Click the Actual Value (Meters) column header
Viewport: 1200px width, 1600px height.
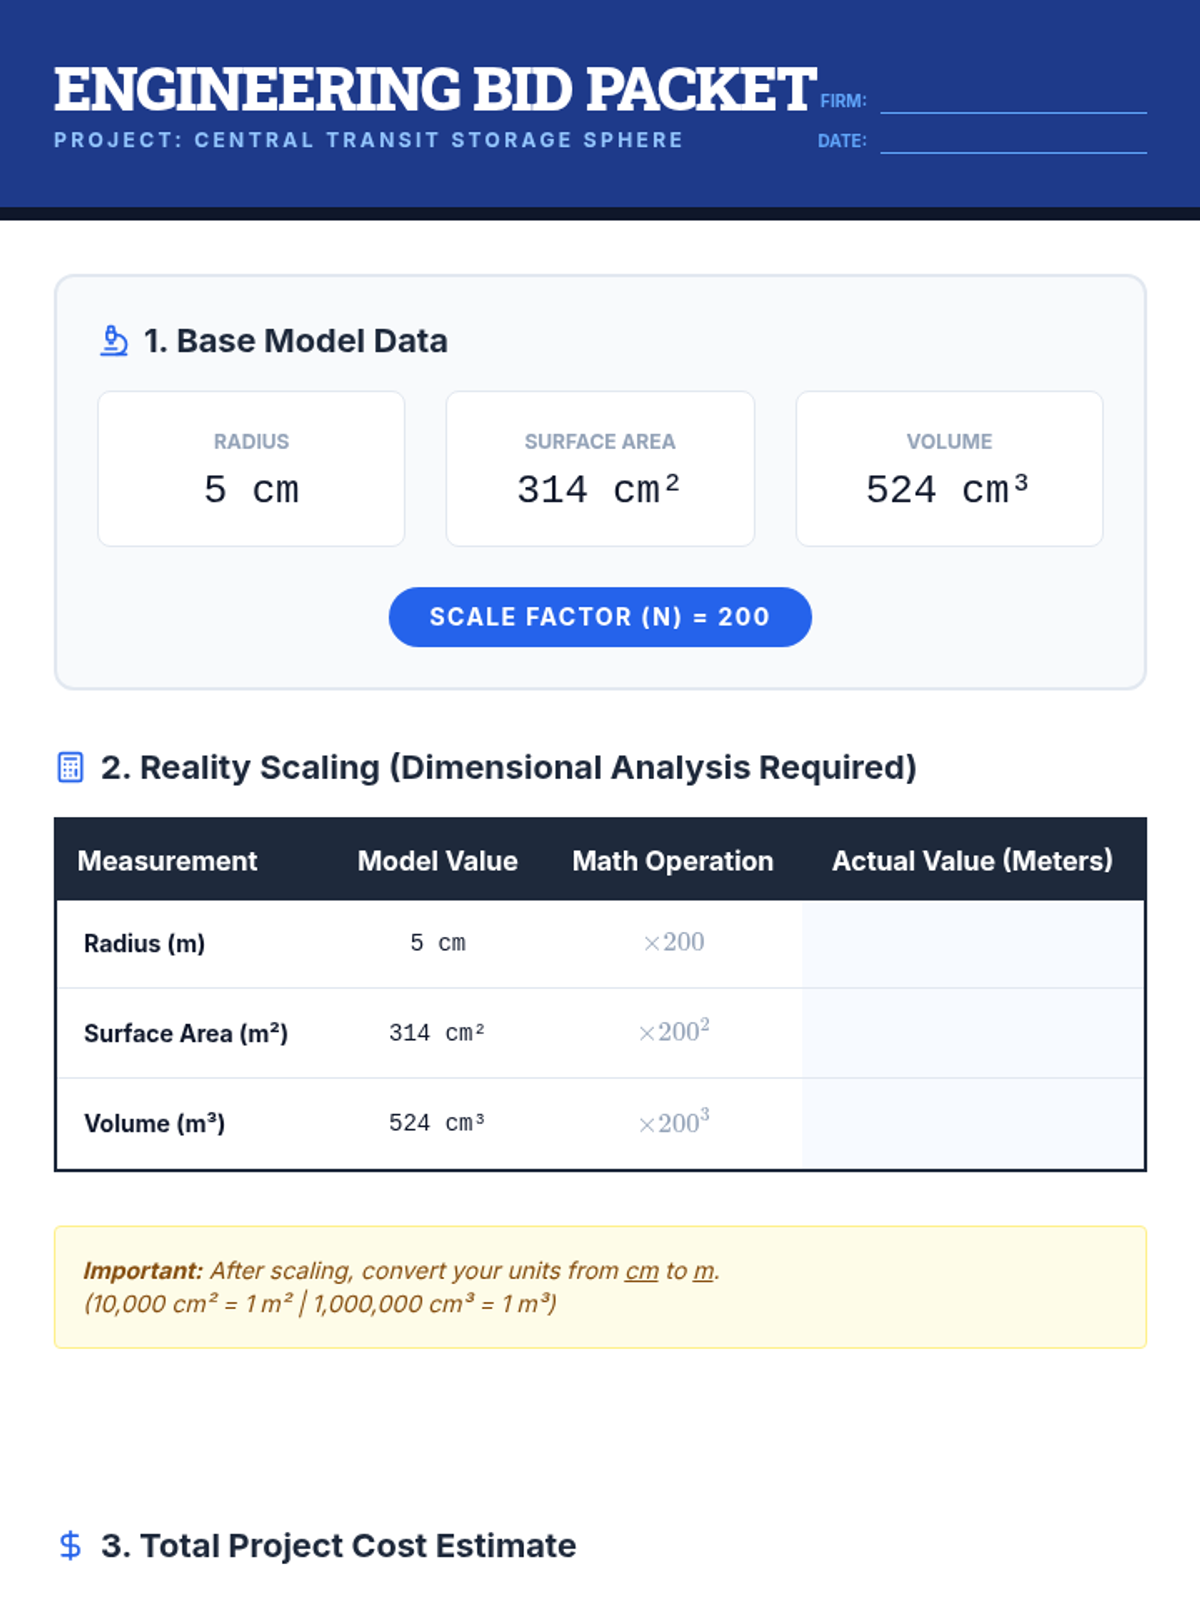(x=972, y=861)
